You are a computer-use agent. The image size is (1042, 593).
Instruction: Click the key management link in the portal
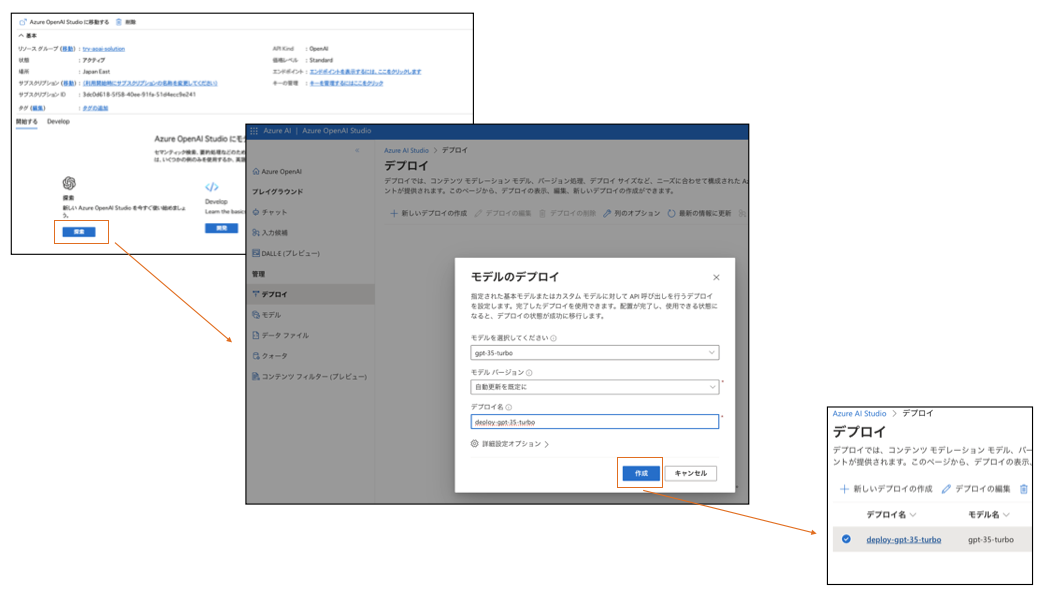[346, 83]
